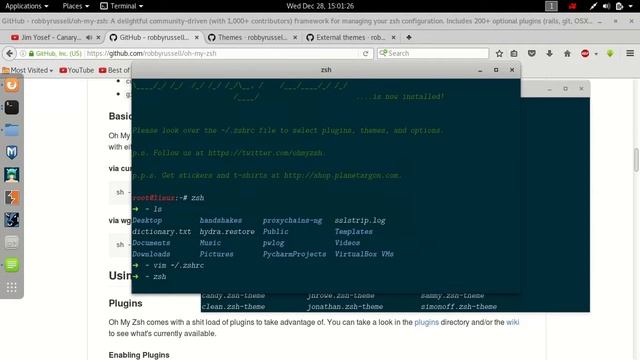Open the Places menu
This screenshot has width=640, height=360.
pos(76,6)
